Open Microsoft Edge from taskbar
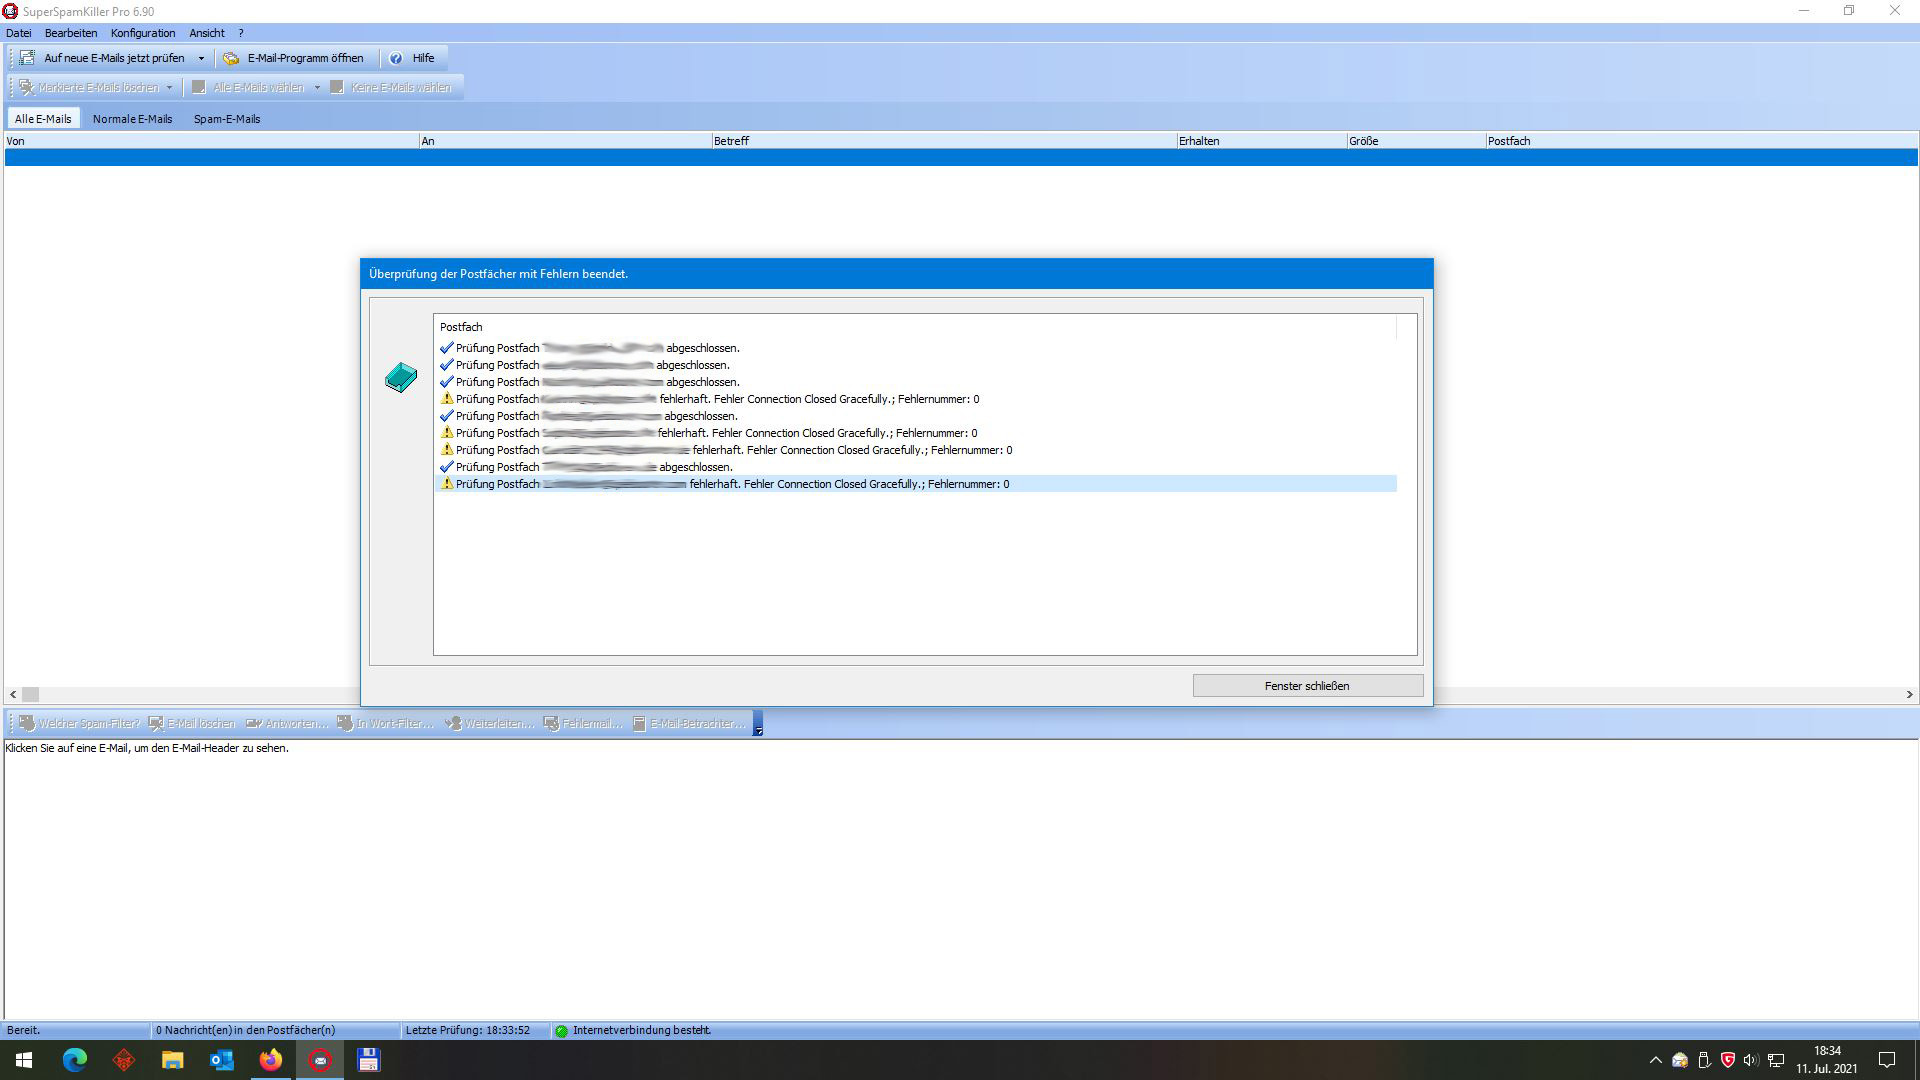1920x1080 pixels. 75,1060
